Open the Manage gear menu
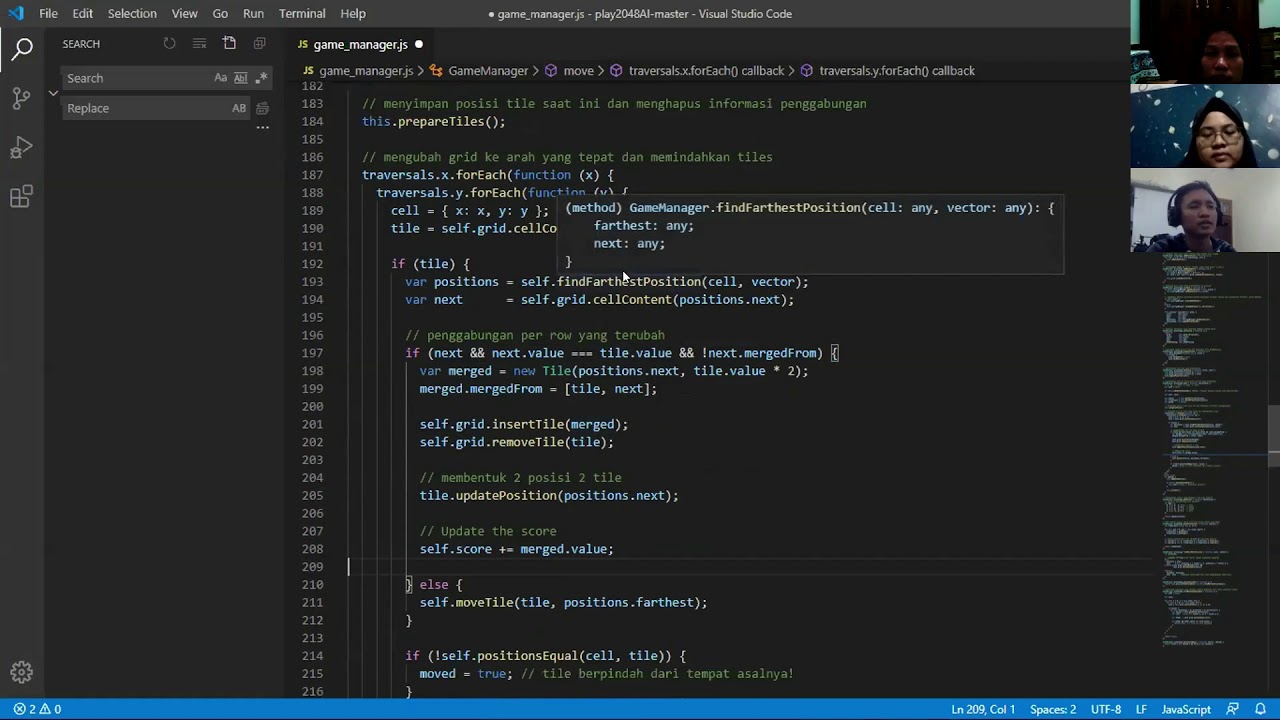The height and width of the screenshot is (720, 1280). 21,672
